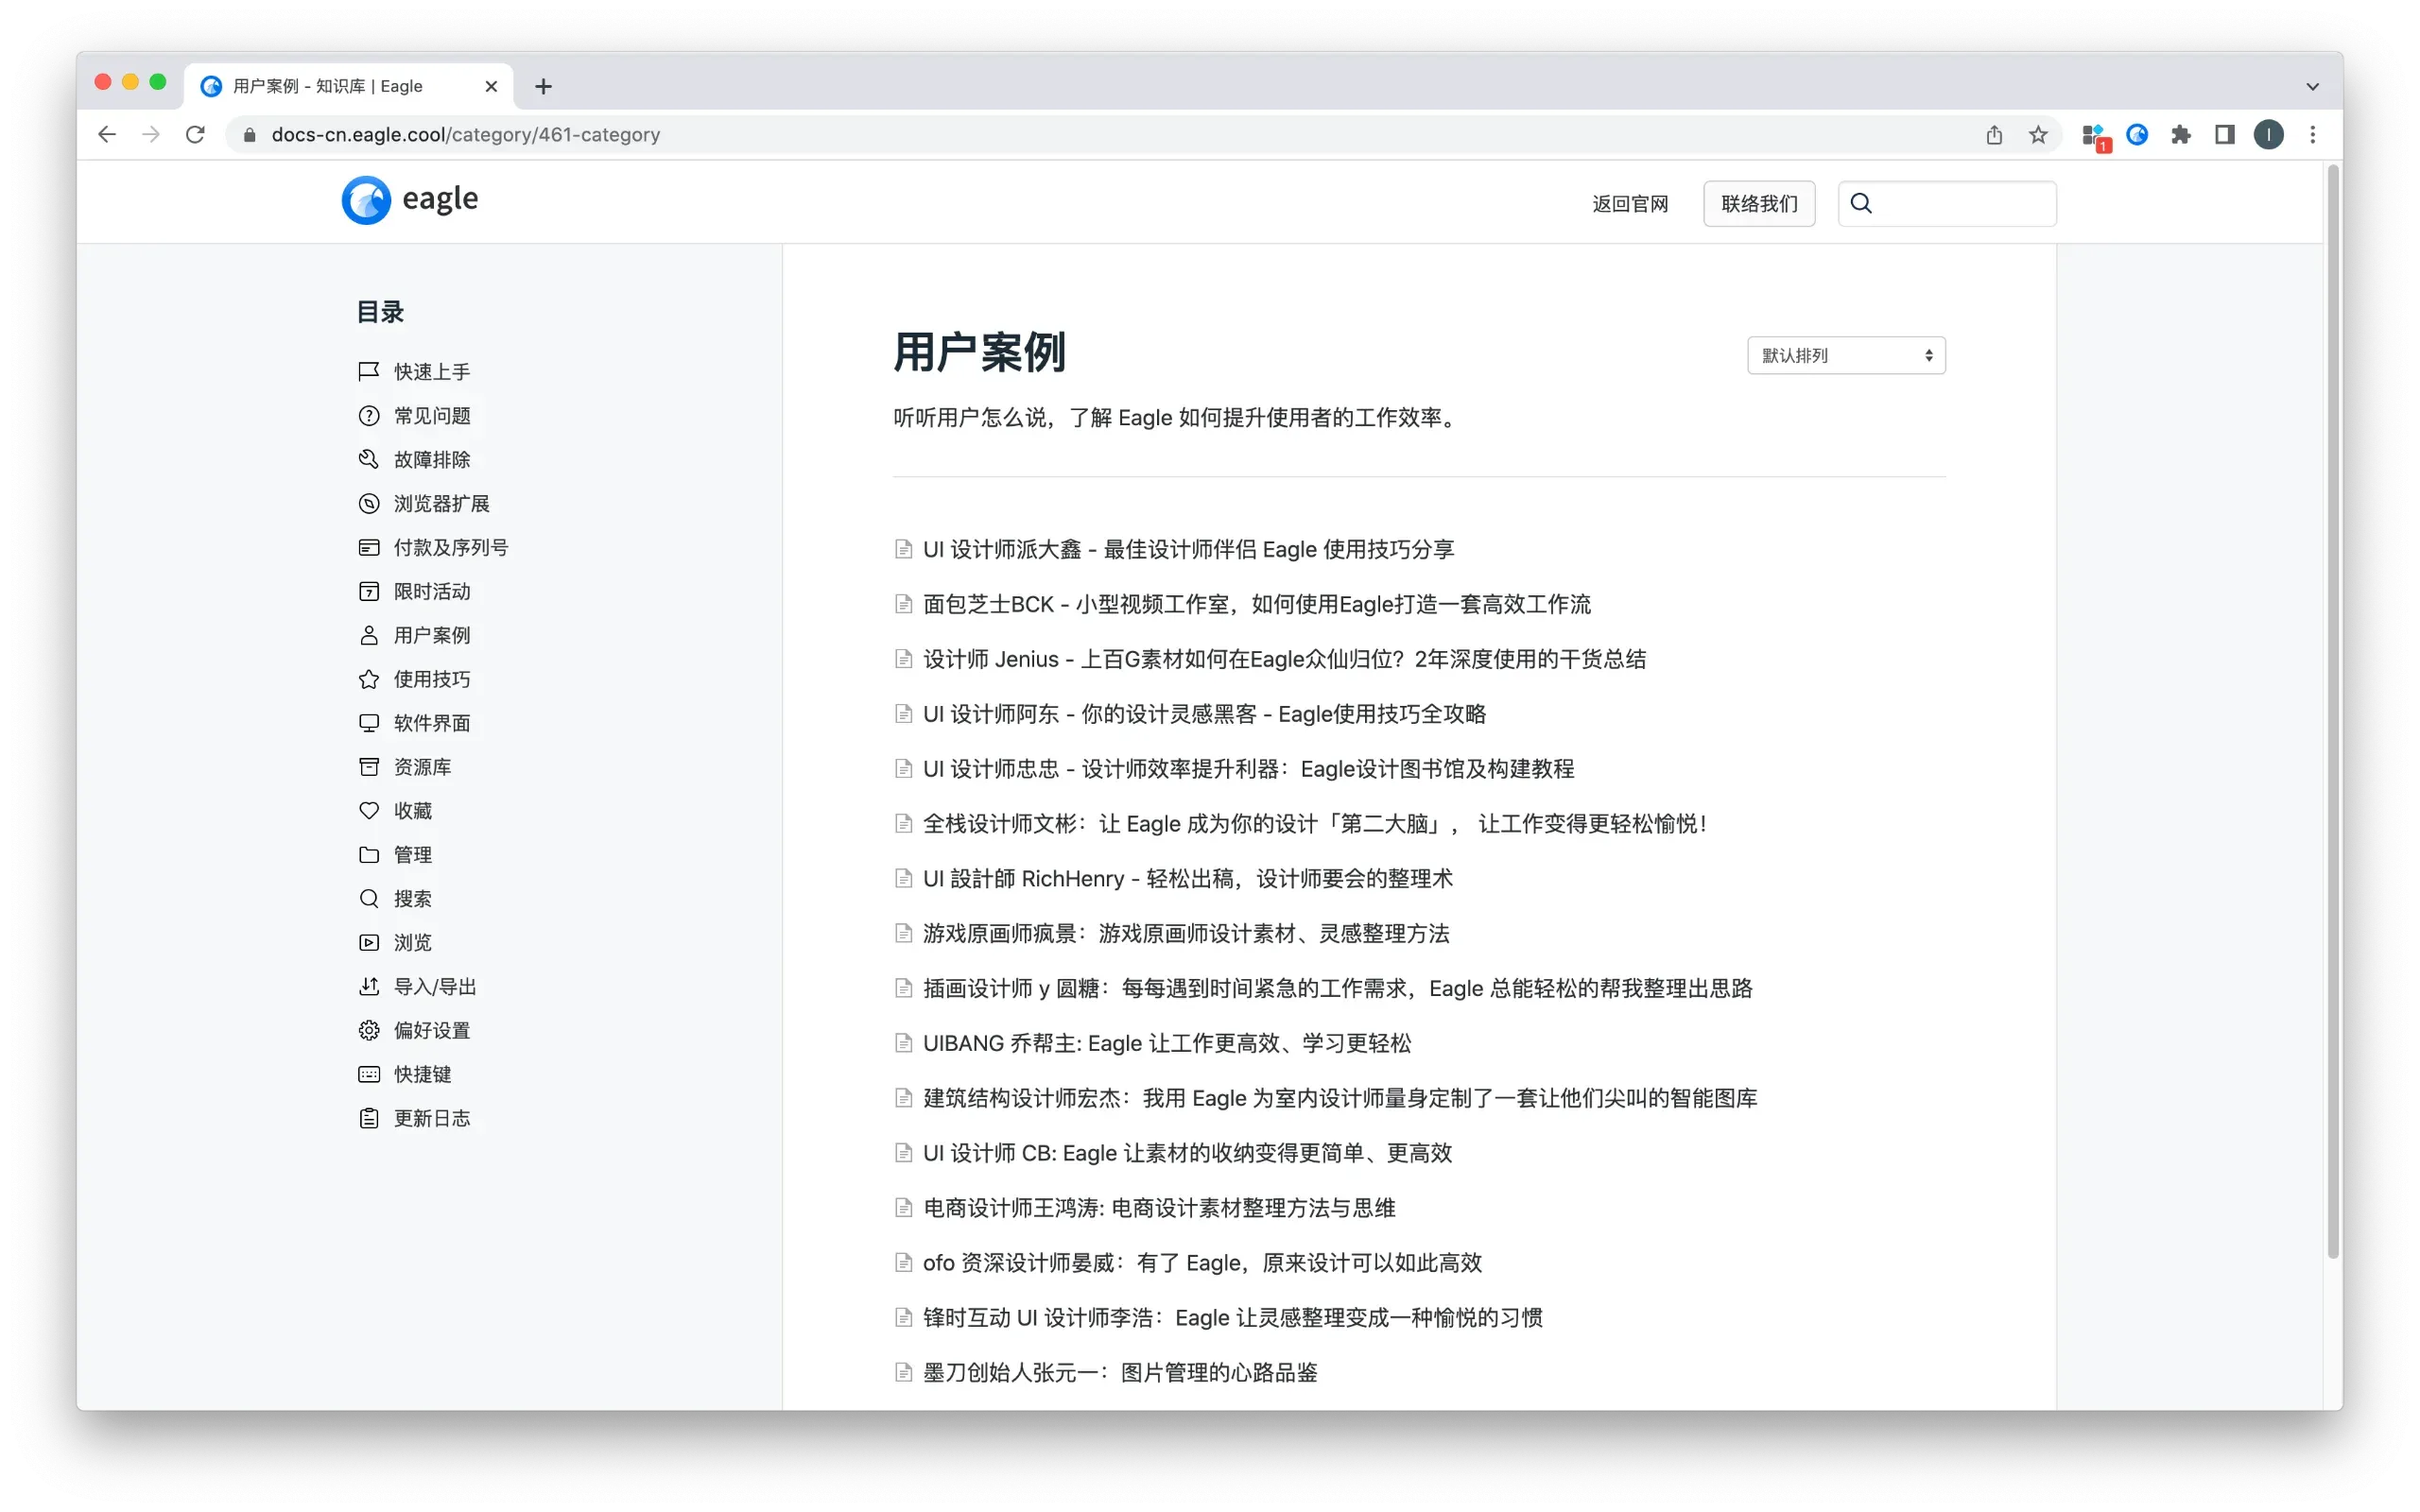This screenshot has height=1512, width=2420.
Task: Click the 限时活动 calendar icon
Action: click(369, 591)
